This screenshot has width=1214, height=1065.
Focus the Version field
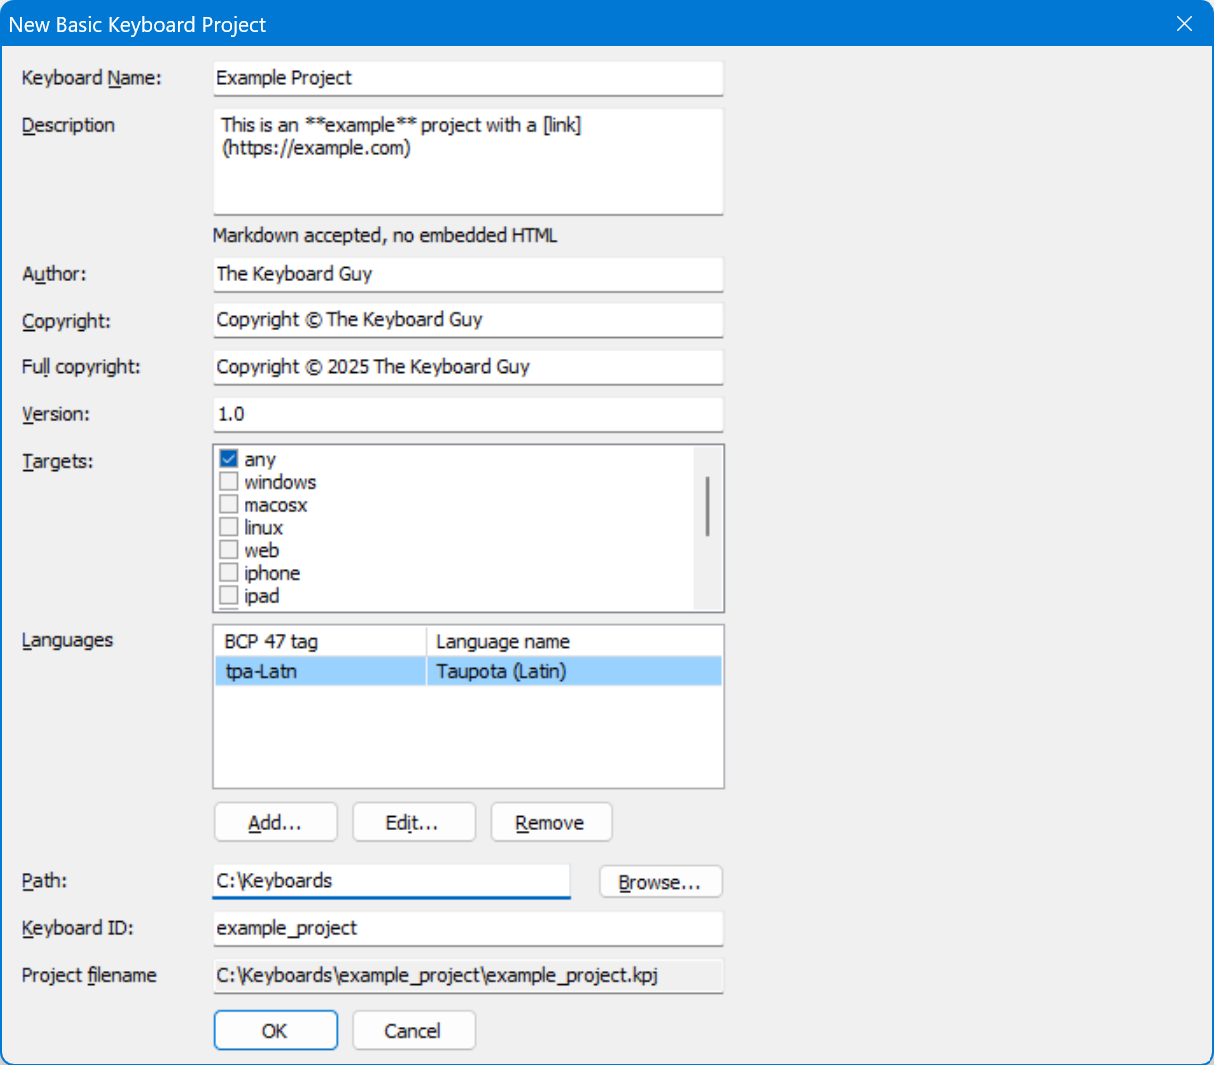468,414
